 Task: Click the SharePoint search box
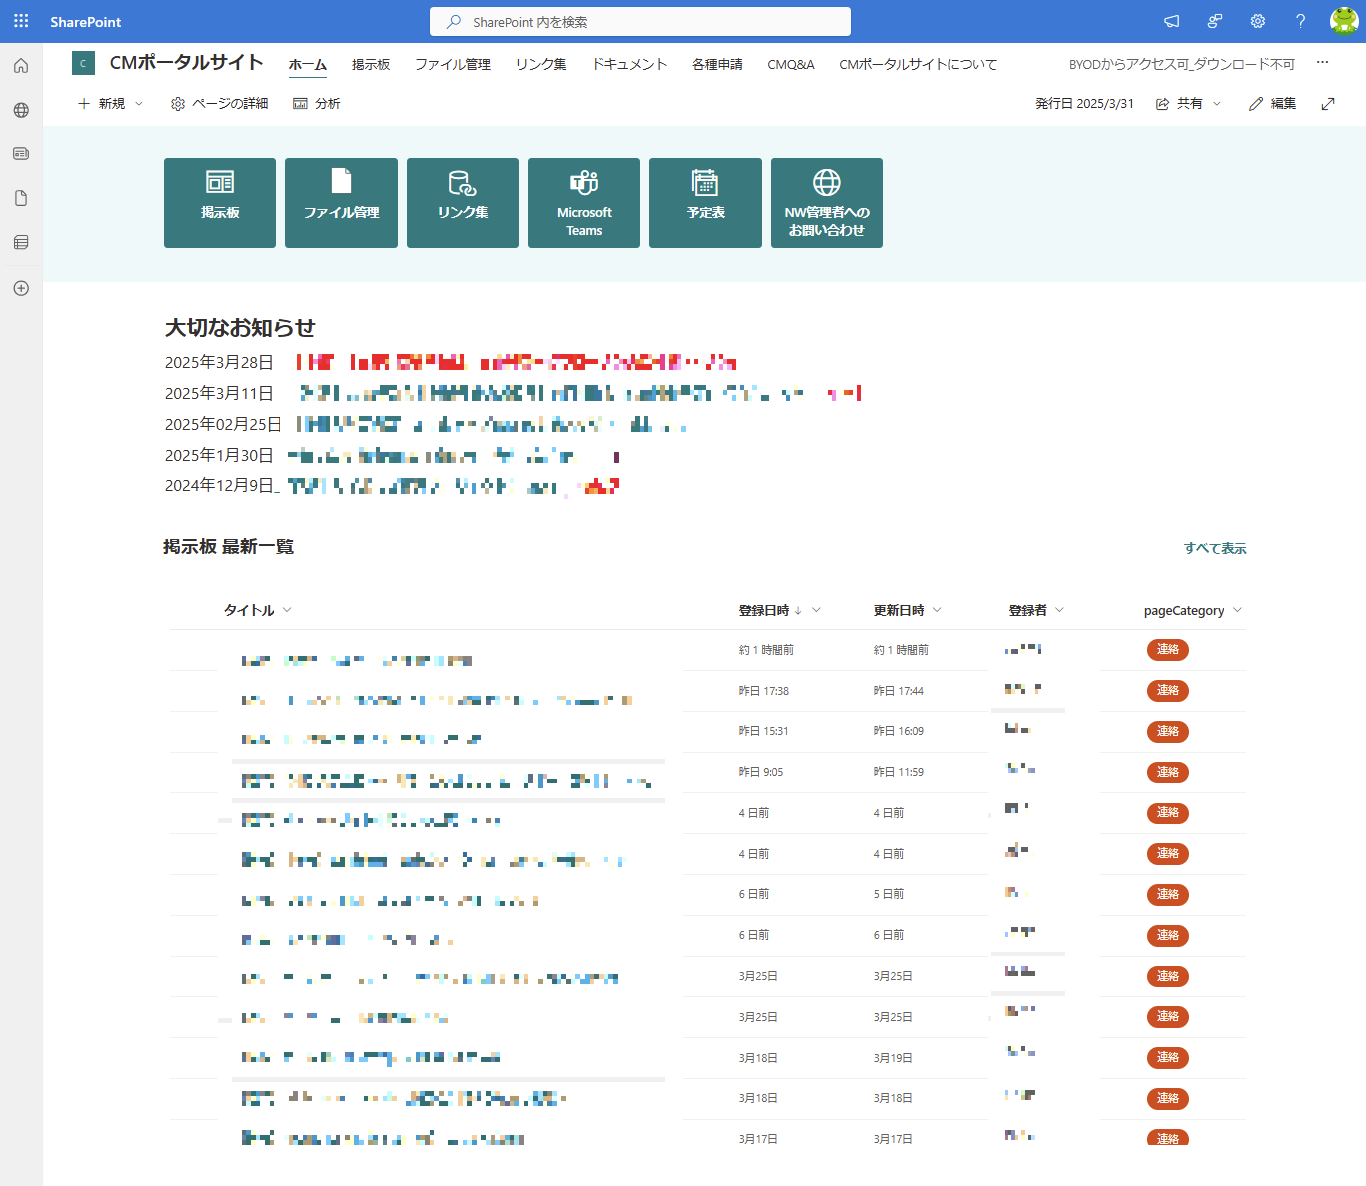point(640,21)
